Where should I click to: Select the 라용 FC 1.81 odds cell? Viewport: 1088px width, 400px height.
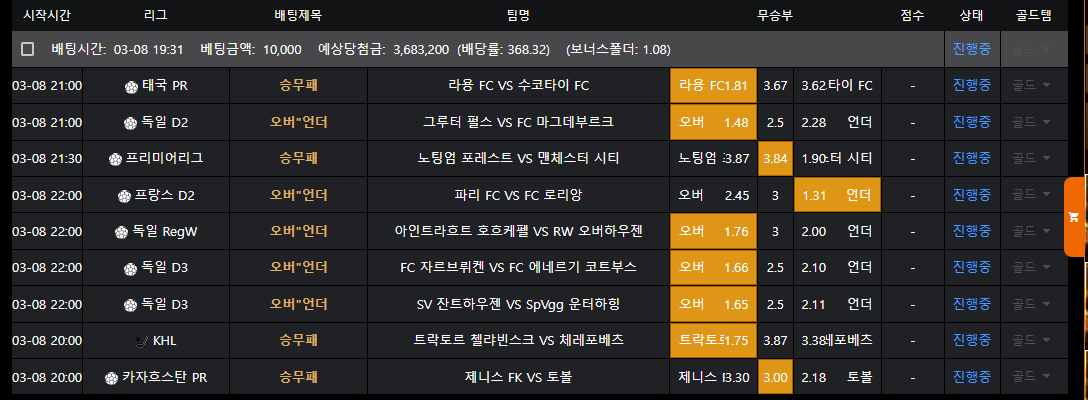coord(713,86)
